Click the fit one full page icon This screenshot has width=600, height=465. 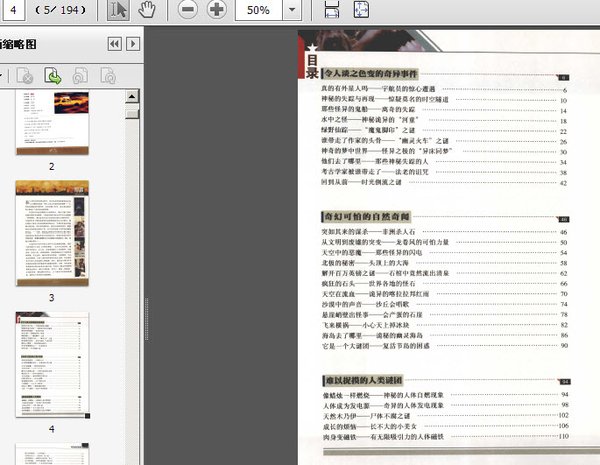[x=361, y=9]
